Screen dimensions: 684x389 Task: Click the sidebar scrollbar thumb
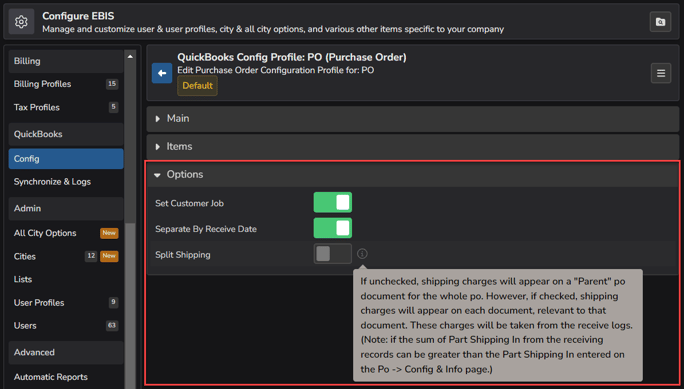point(130,305)
